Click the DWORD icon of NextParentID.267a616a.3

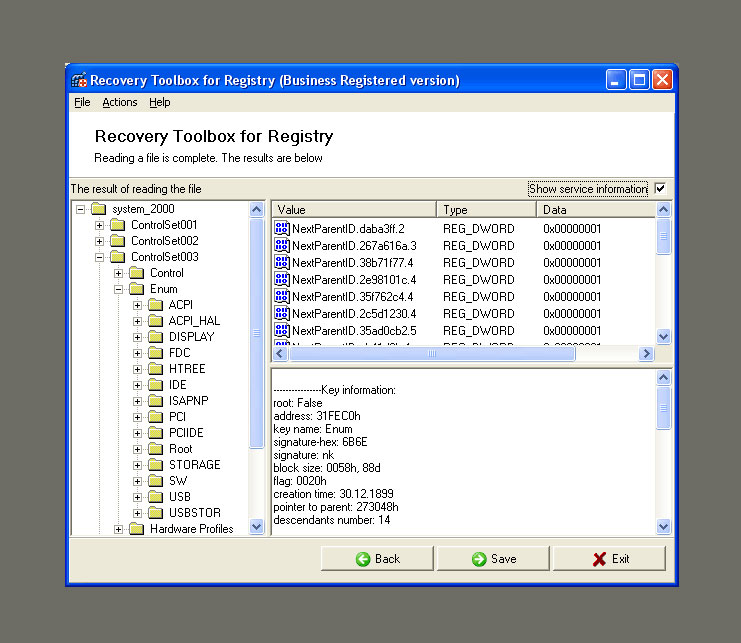(x=282, y=245)
